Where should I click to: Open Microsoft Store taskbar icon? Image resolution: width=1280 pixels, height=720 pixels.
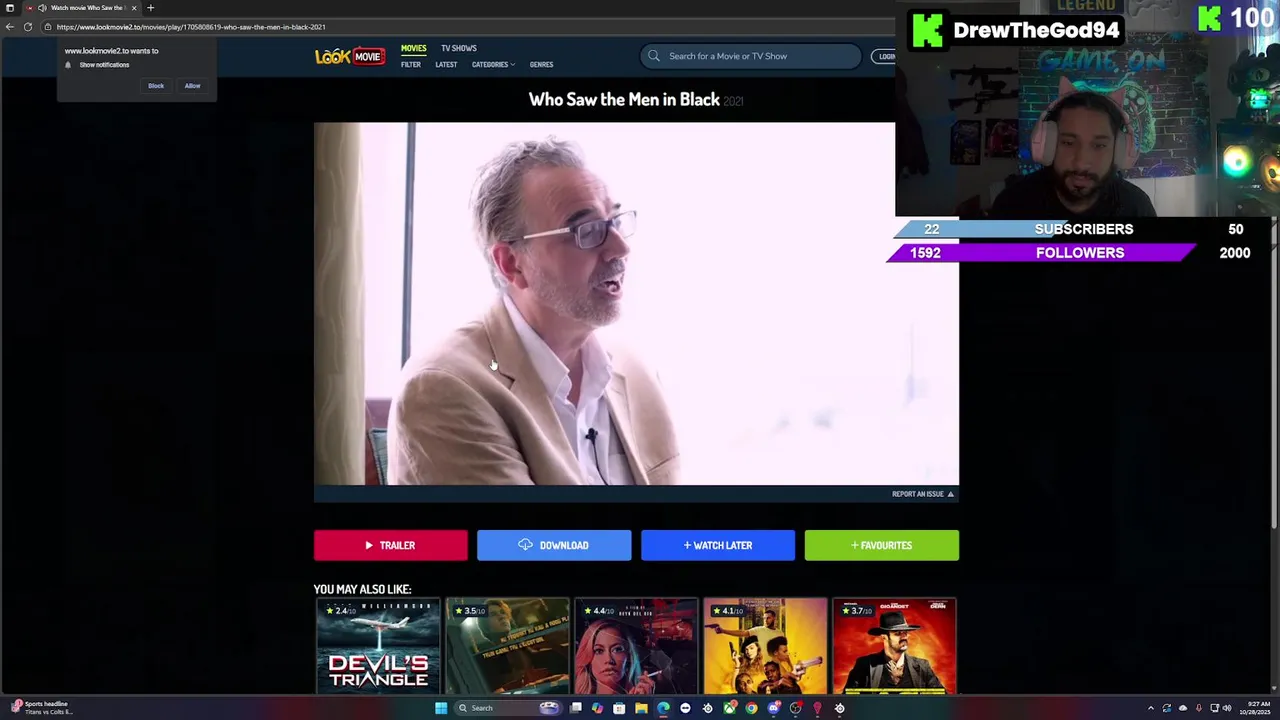click(619, 708)
